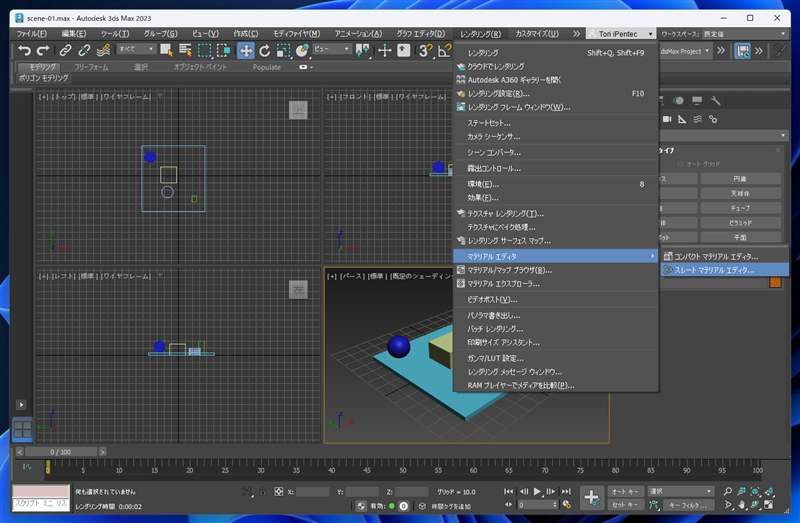Switch to the Populate ribbon tab
Viewport: 800px width, 523px height.
(267, 67)
